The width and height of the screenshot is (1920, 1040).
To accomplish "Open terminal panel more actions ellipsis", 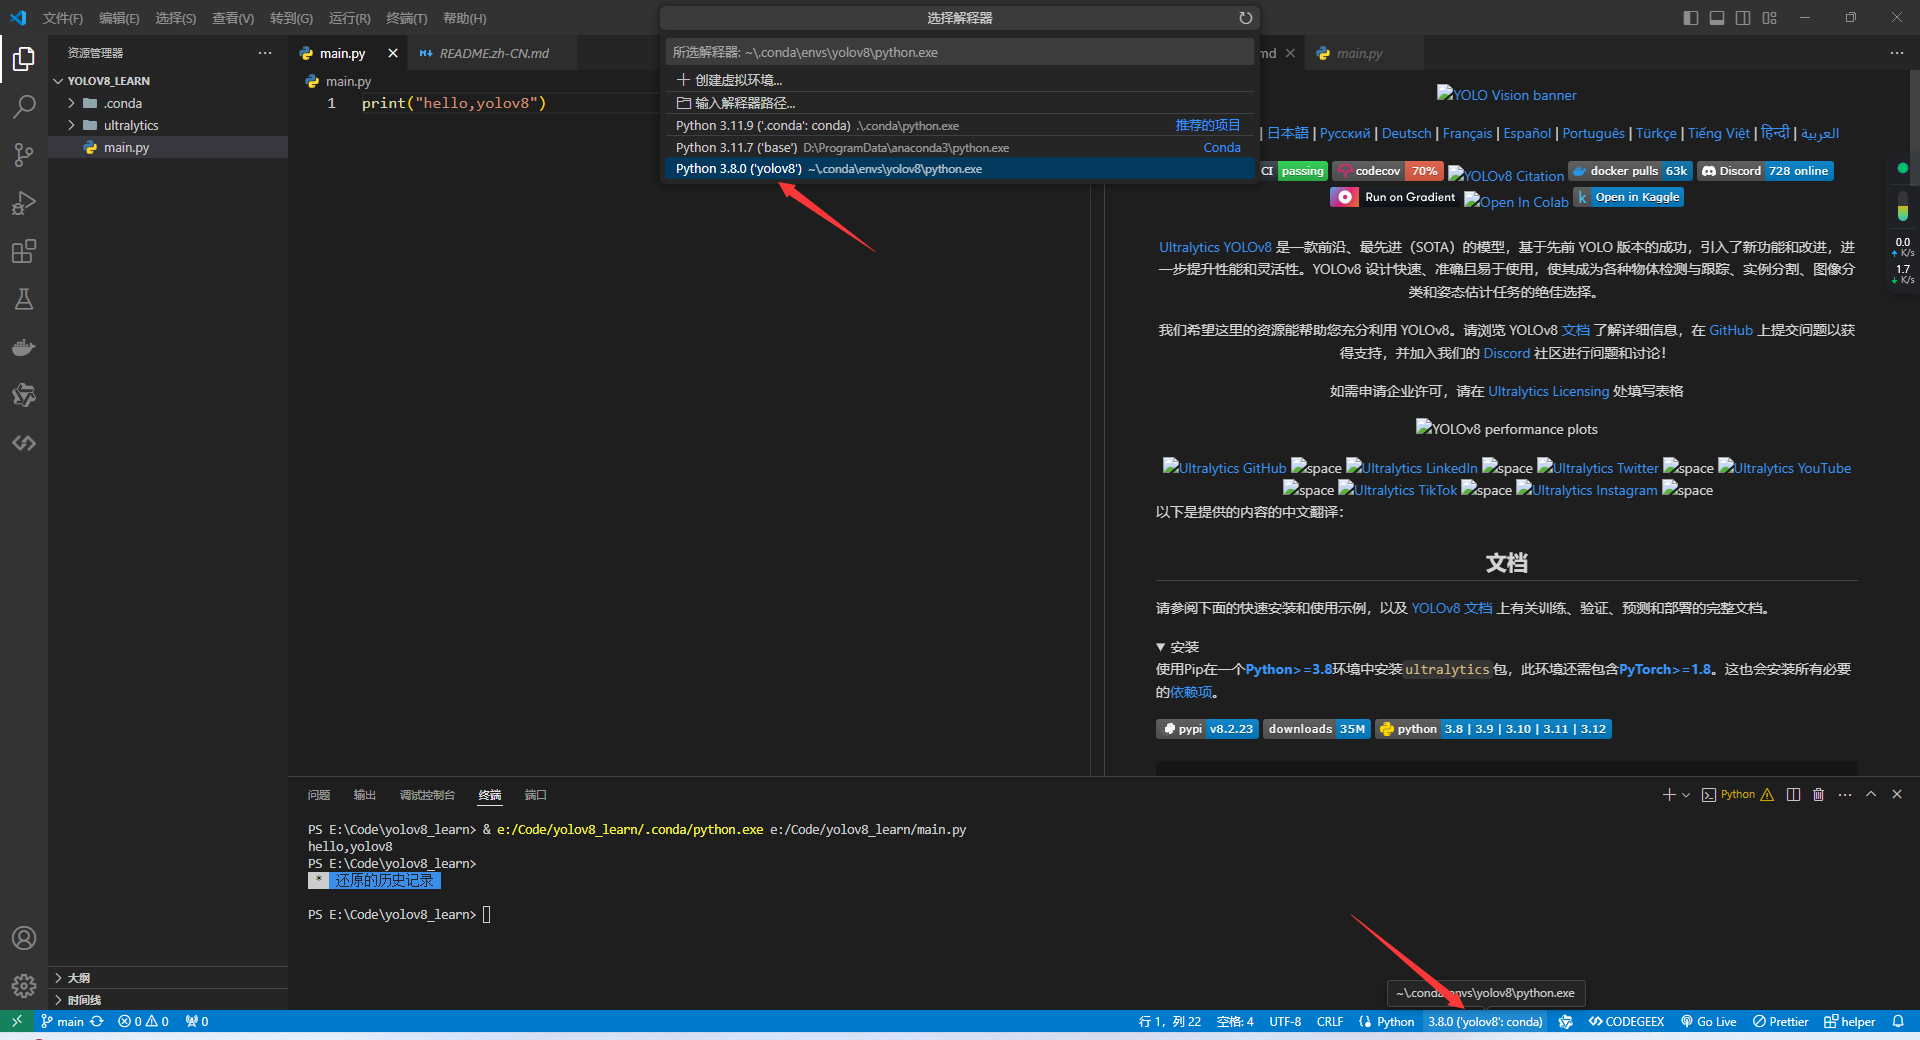I will tap(1845, 795).
